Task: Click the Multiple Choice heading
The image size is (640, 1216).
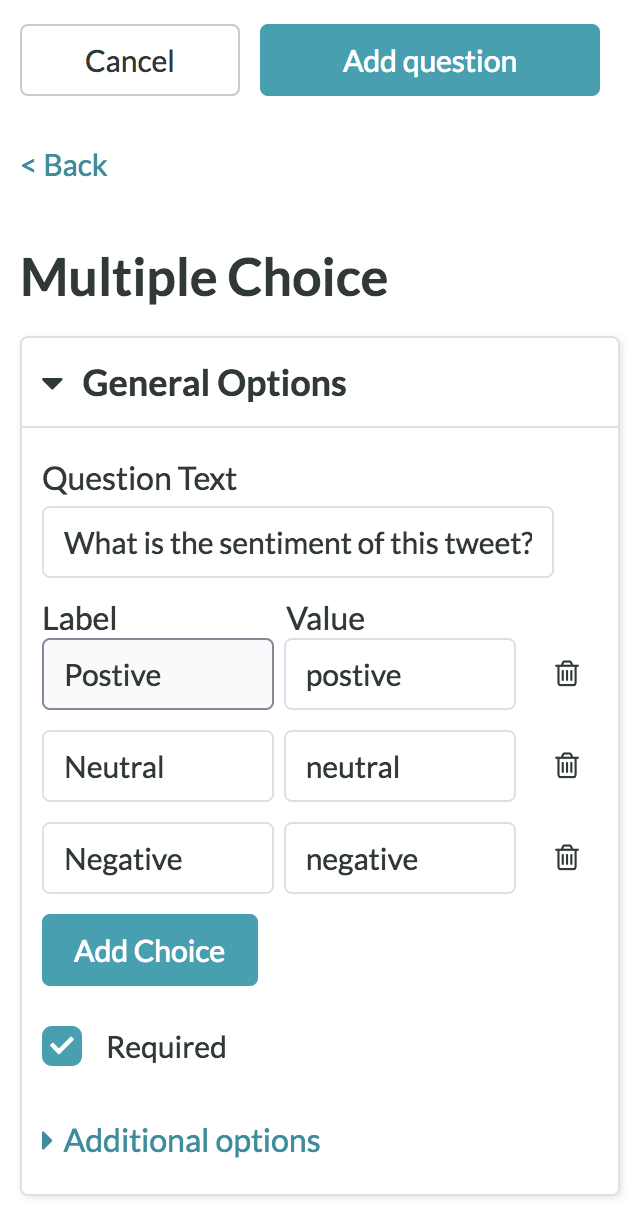Action: tap(205, 277)
